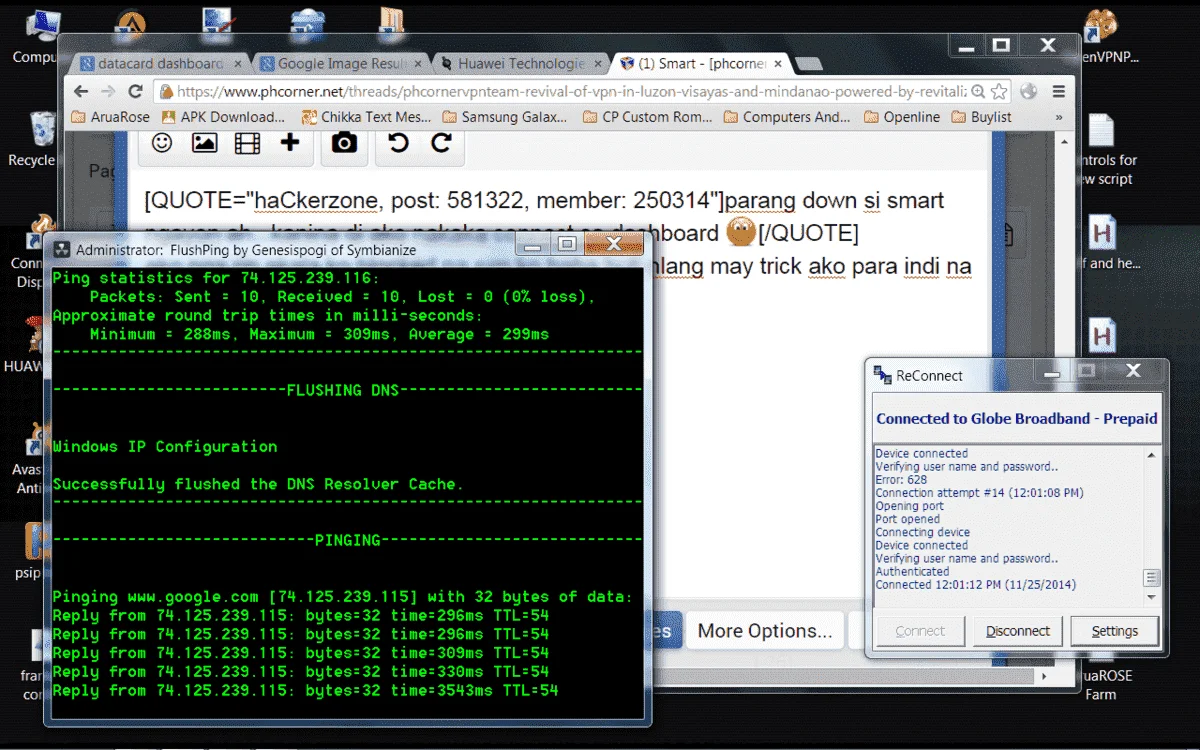Screen dimensions: 1200x750
Task: Click the globe extension icon in Chrome
Action: point(1028,91)
